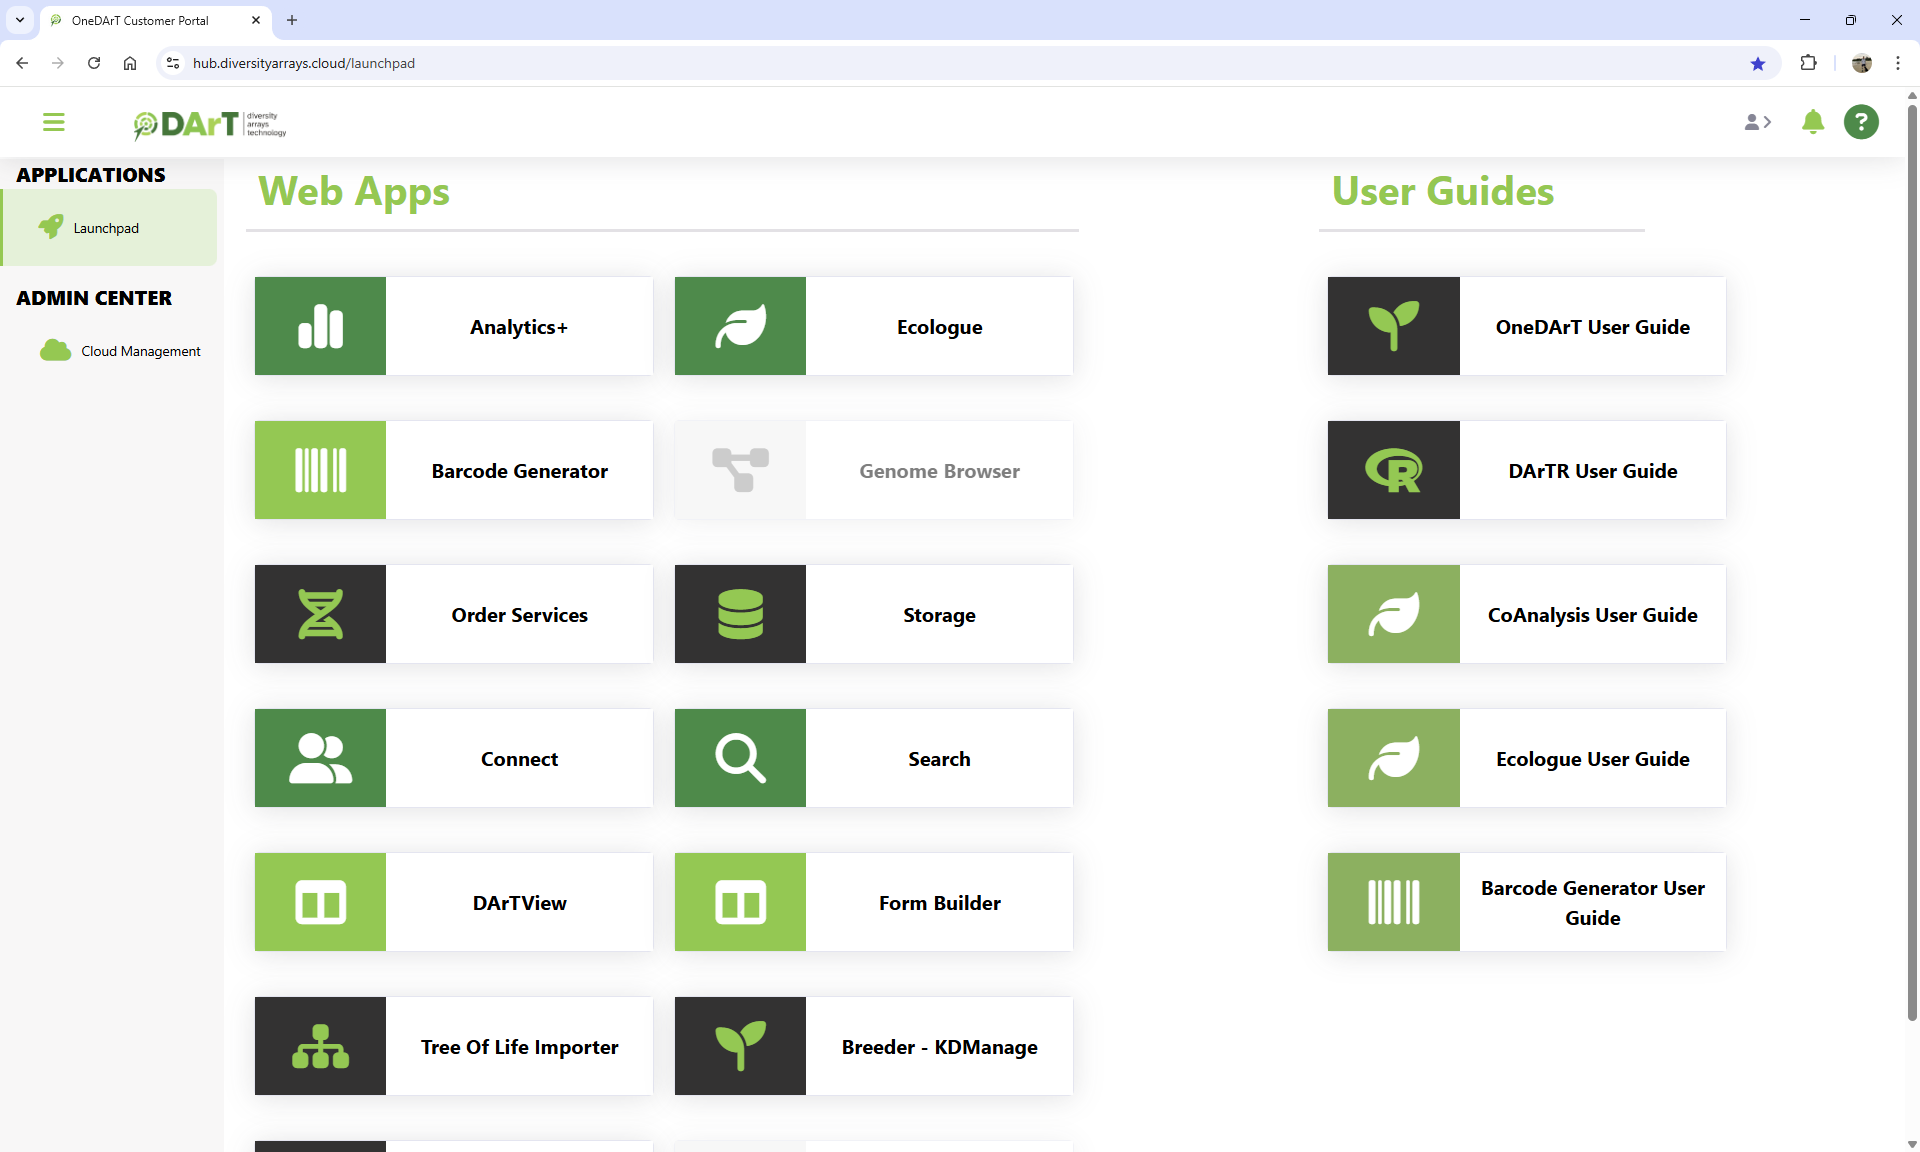Open Cloud Management in Admin Center
This screenshot has height=1152, width=1920.
tap(120, 351)
